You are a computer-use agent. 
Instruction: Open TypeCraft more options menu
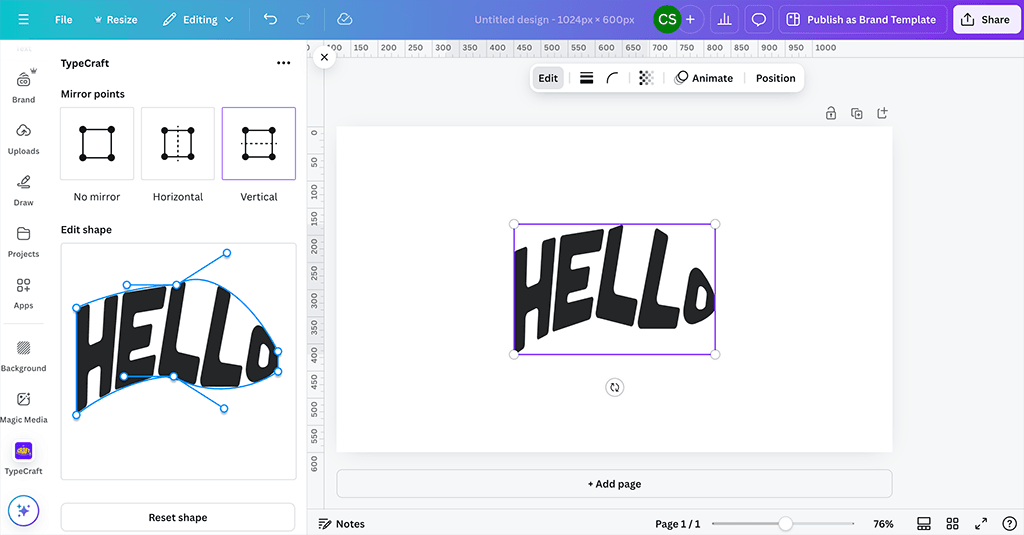click(x=283, y=63)
